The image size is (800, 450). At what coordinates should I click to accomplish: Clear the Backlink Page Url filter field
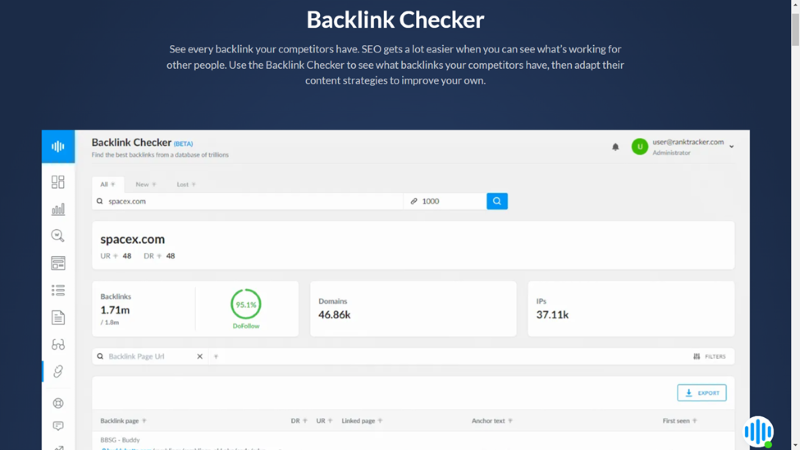[x=200, y=357]
